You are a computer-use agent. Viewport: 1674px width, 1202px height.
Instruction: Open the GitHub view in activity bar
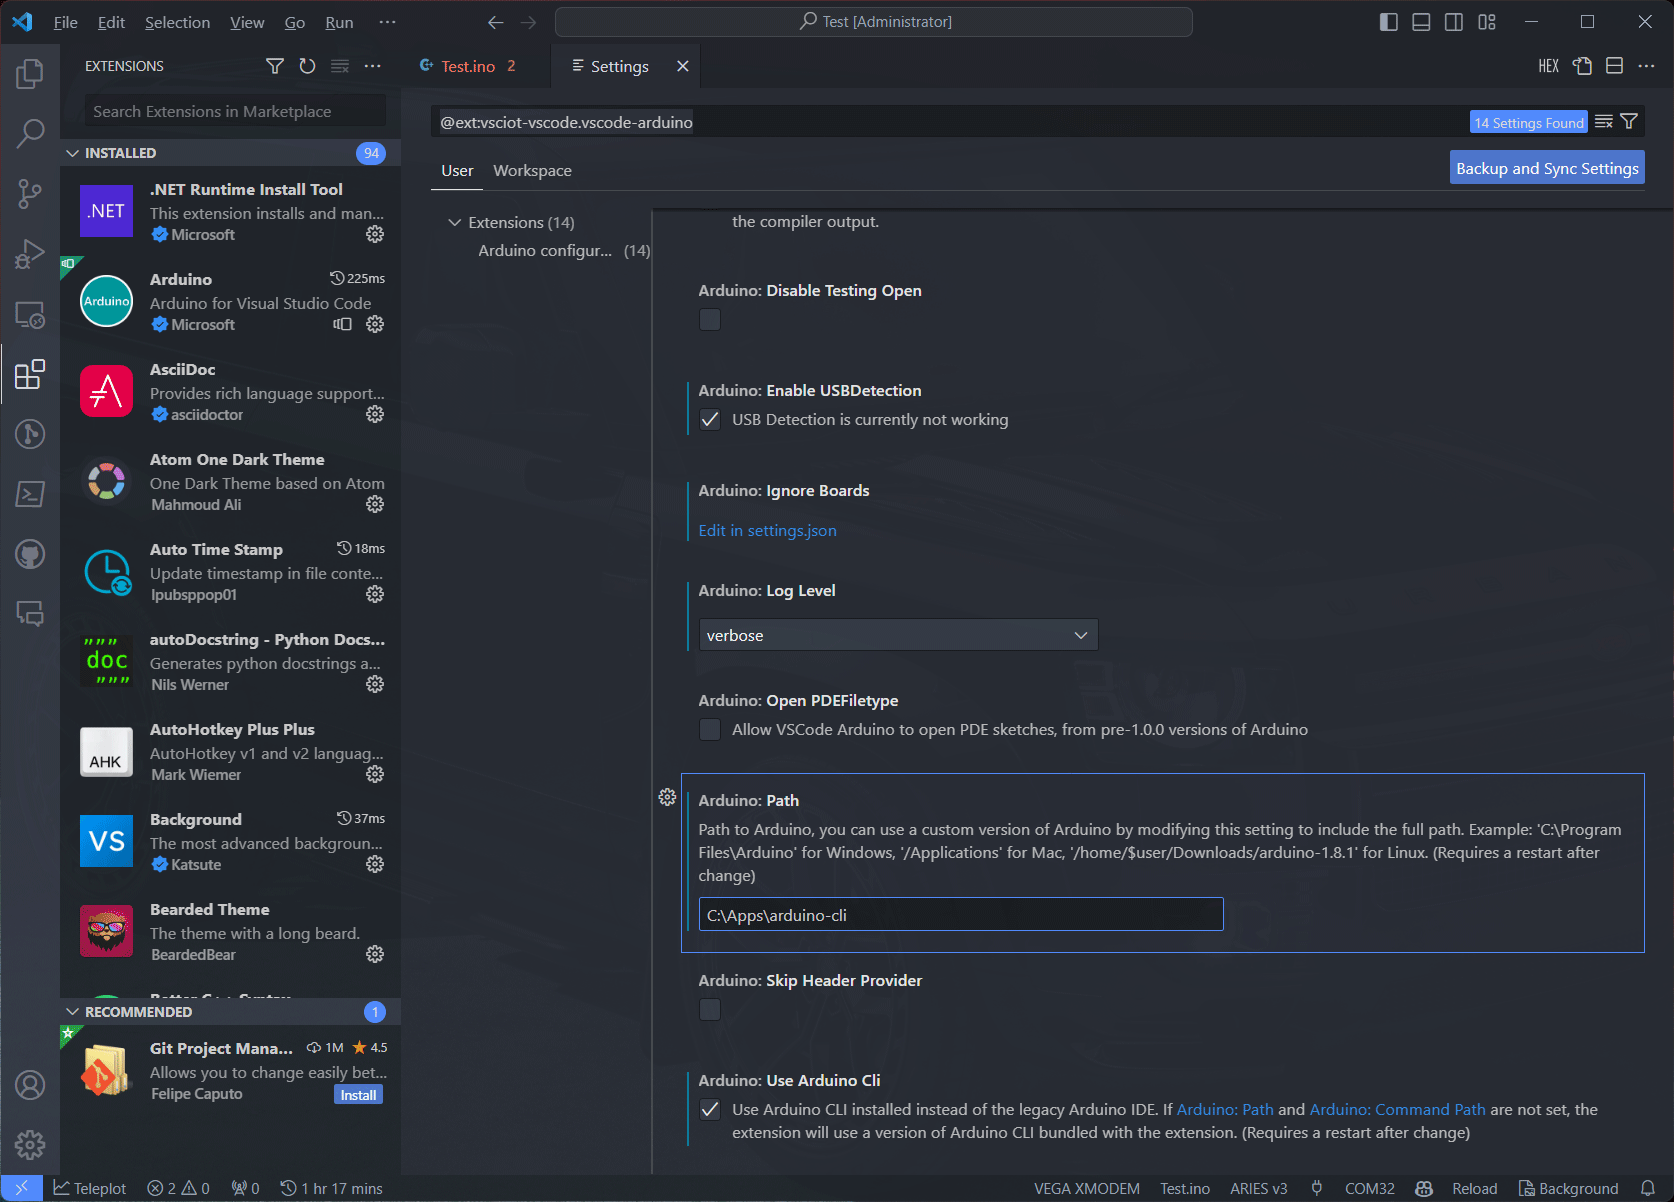tap(30, 554)
